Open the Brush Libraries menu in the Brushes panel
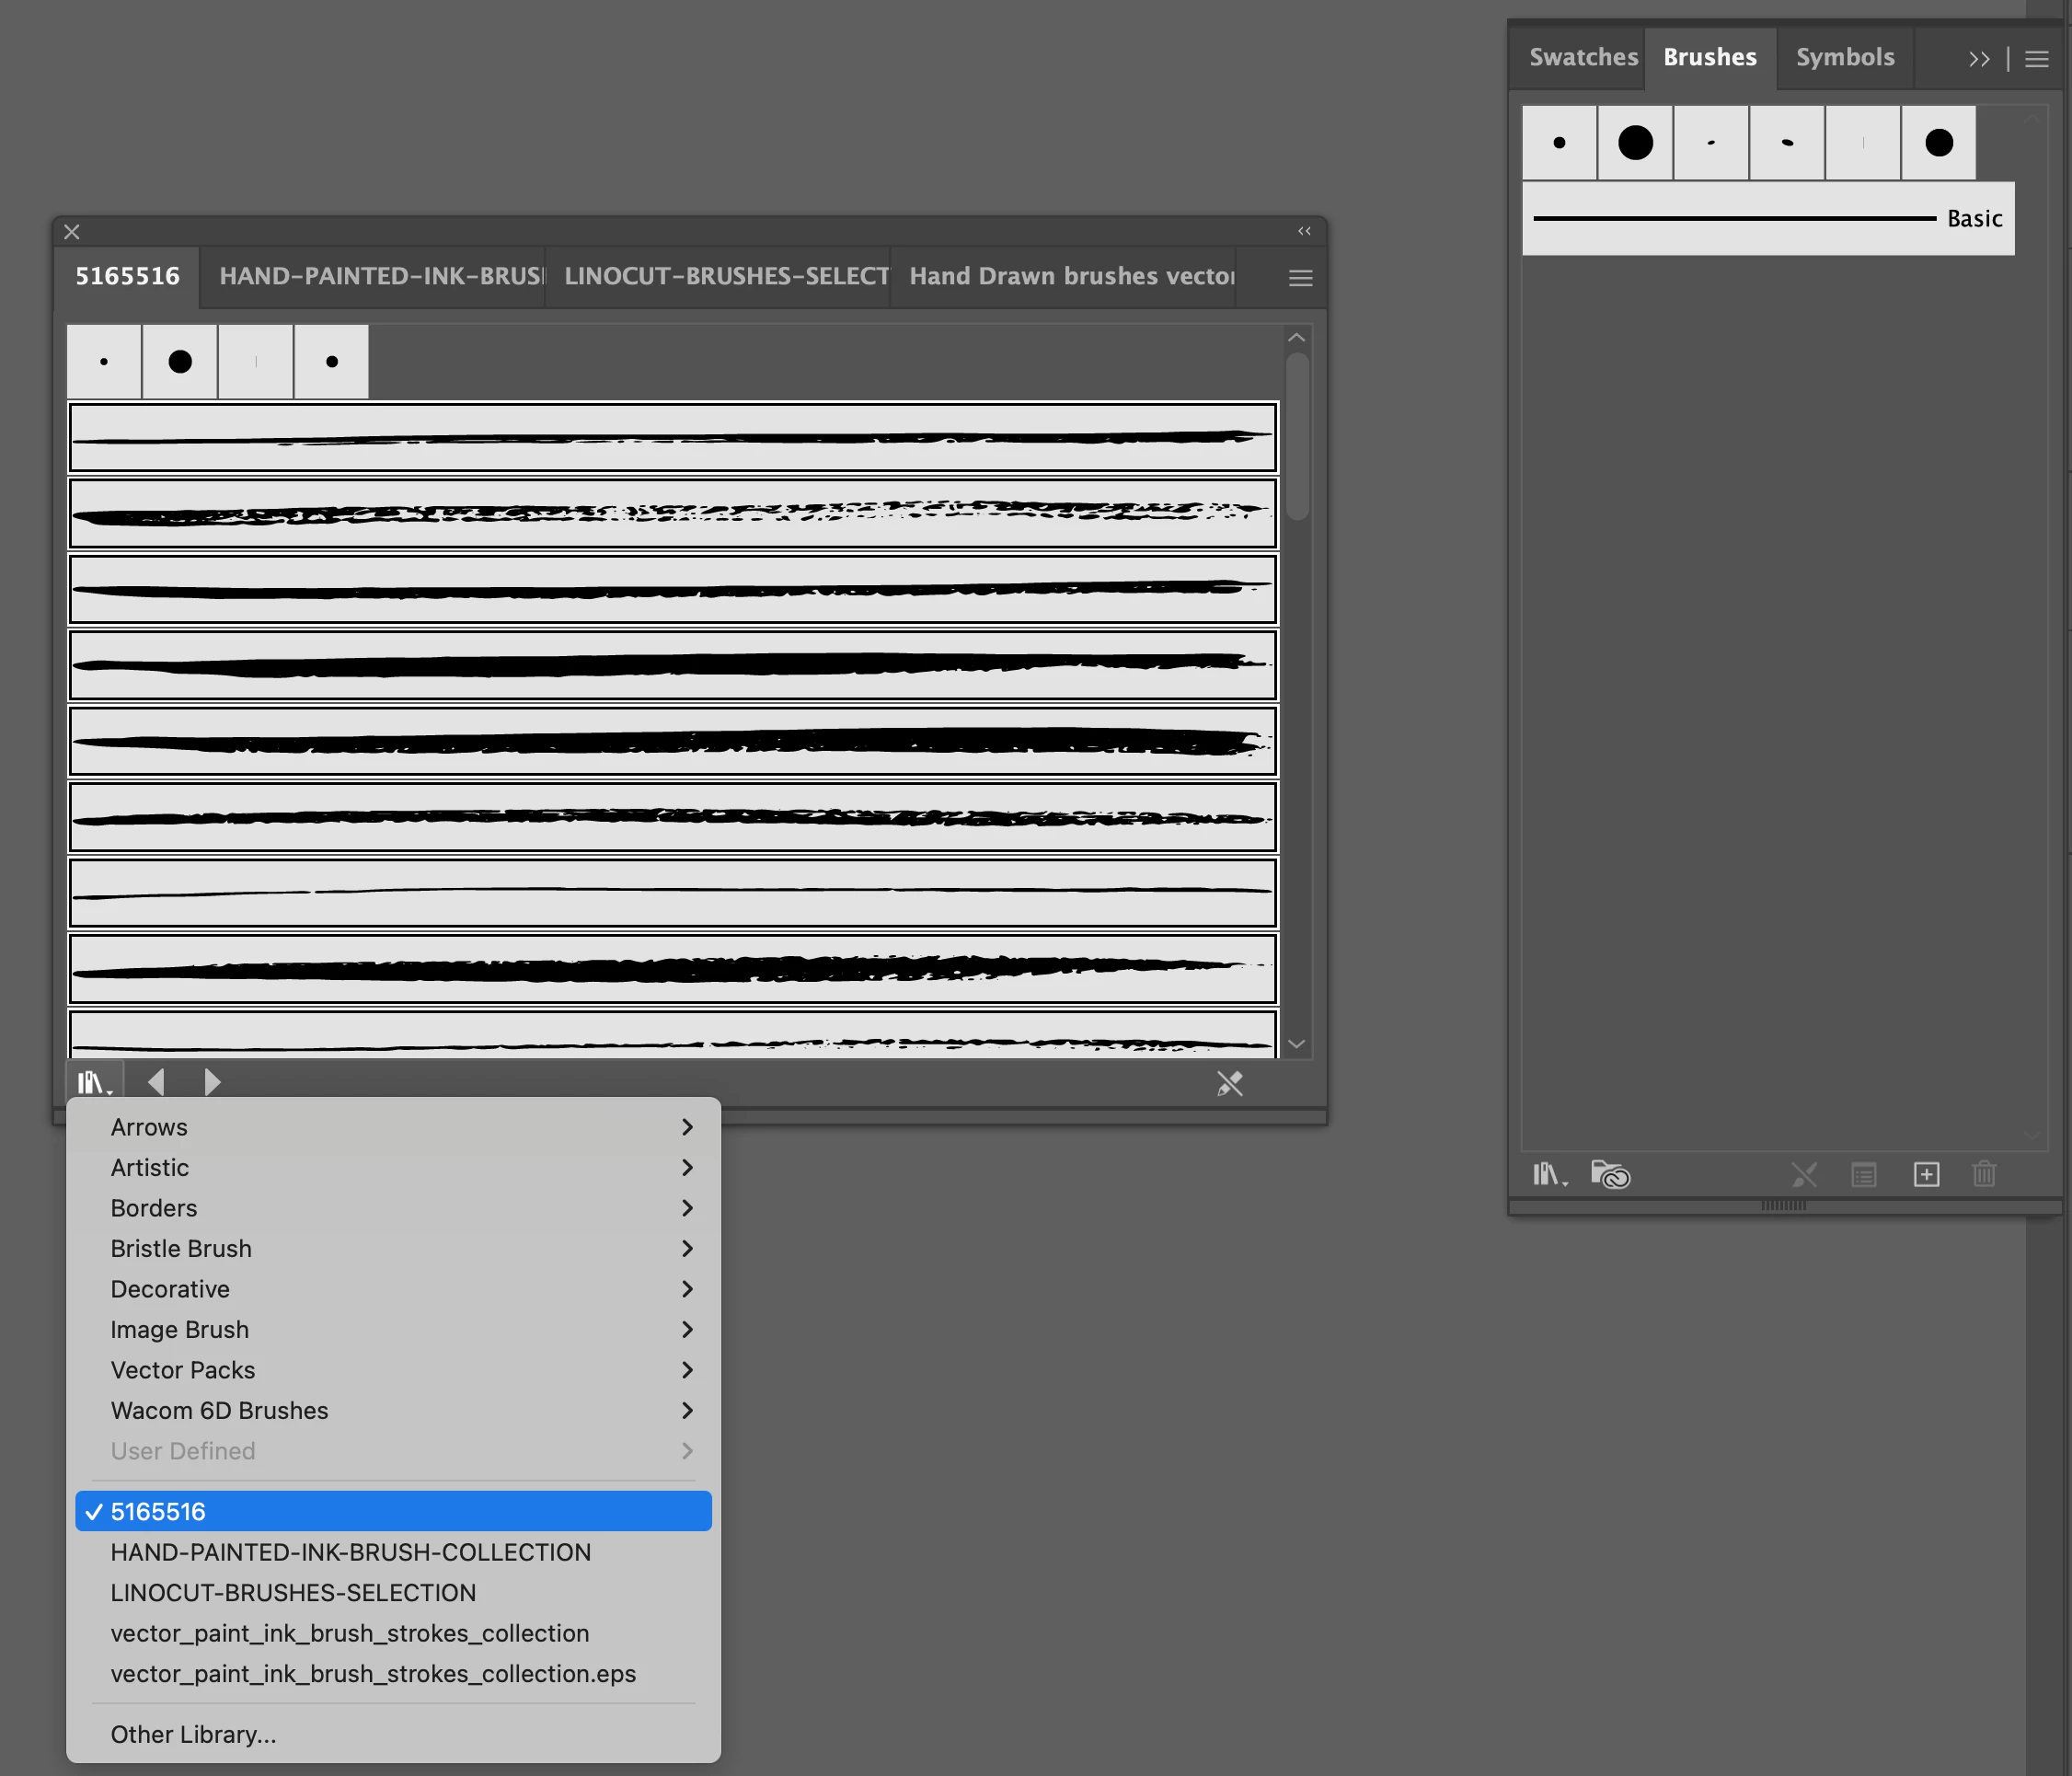 (1549, 1174)
